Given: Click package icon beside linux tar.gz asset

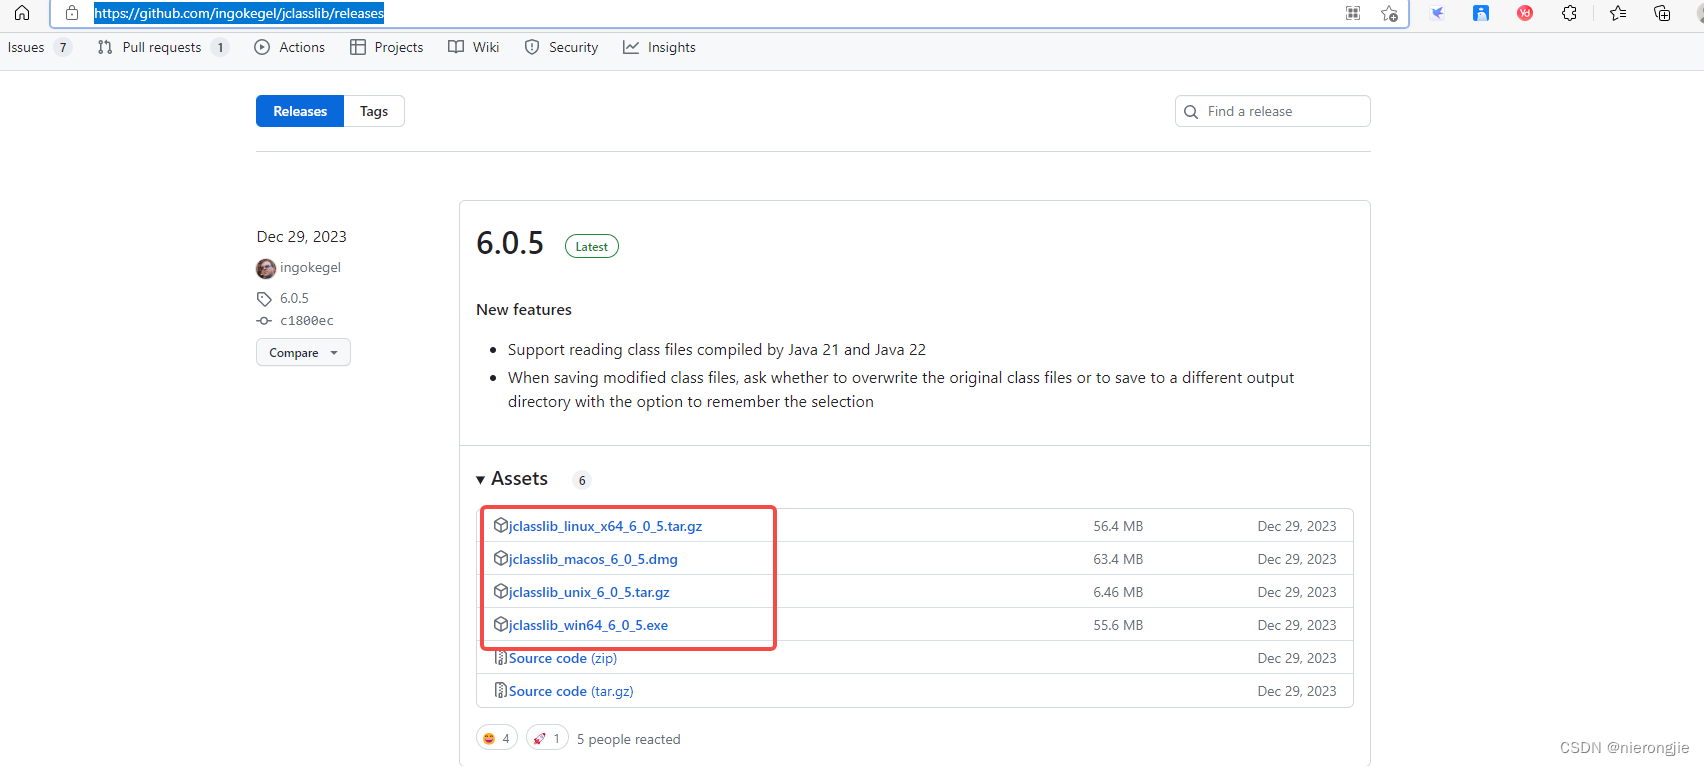Looking at the screenshot, I should (x=501, y=525).
